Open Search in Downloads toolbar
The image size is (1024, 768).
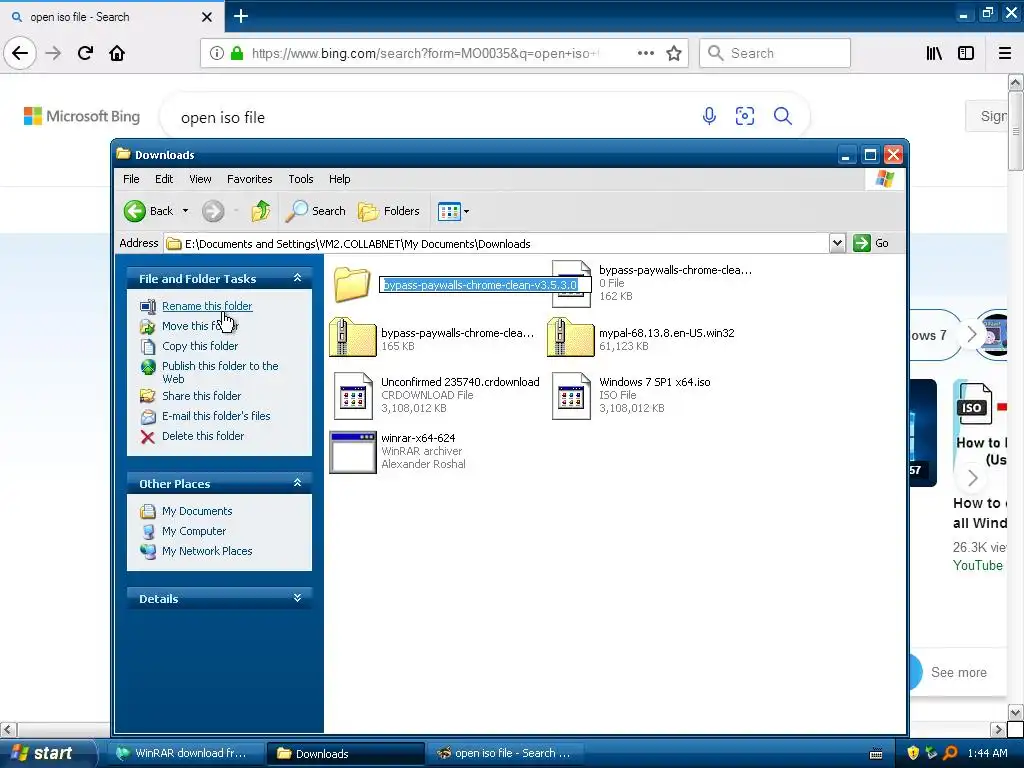pyautogui.click(x=315, y=211)
